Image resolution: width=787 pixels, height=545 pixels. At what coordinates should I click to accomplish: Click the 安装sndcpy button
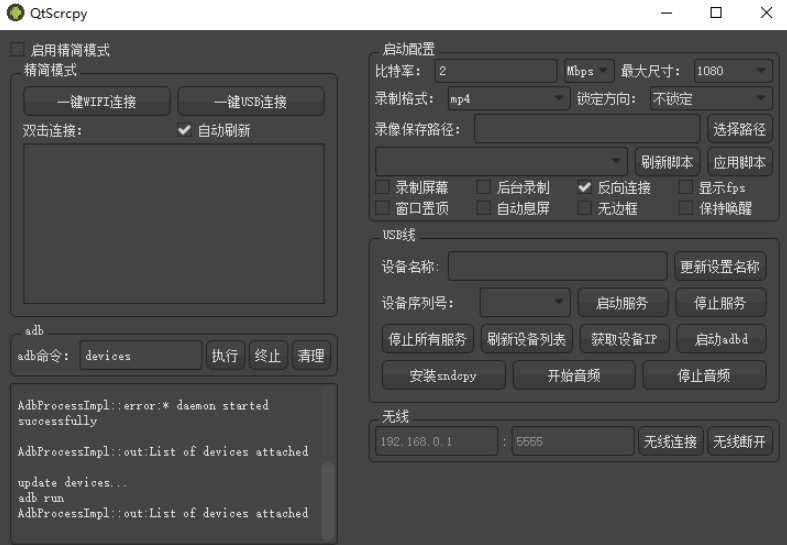pyautogui.click(x=443, y=375)
